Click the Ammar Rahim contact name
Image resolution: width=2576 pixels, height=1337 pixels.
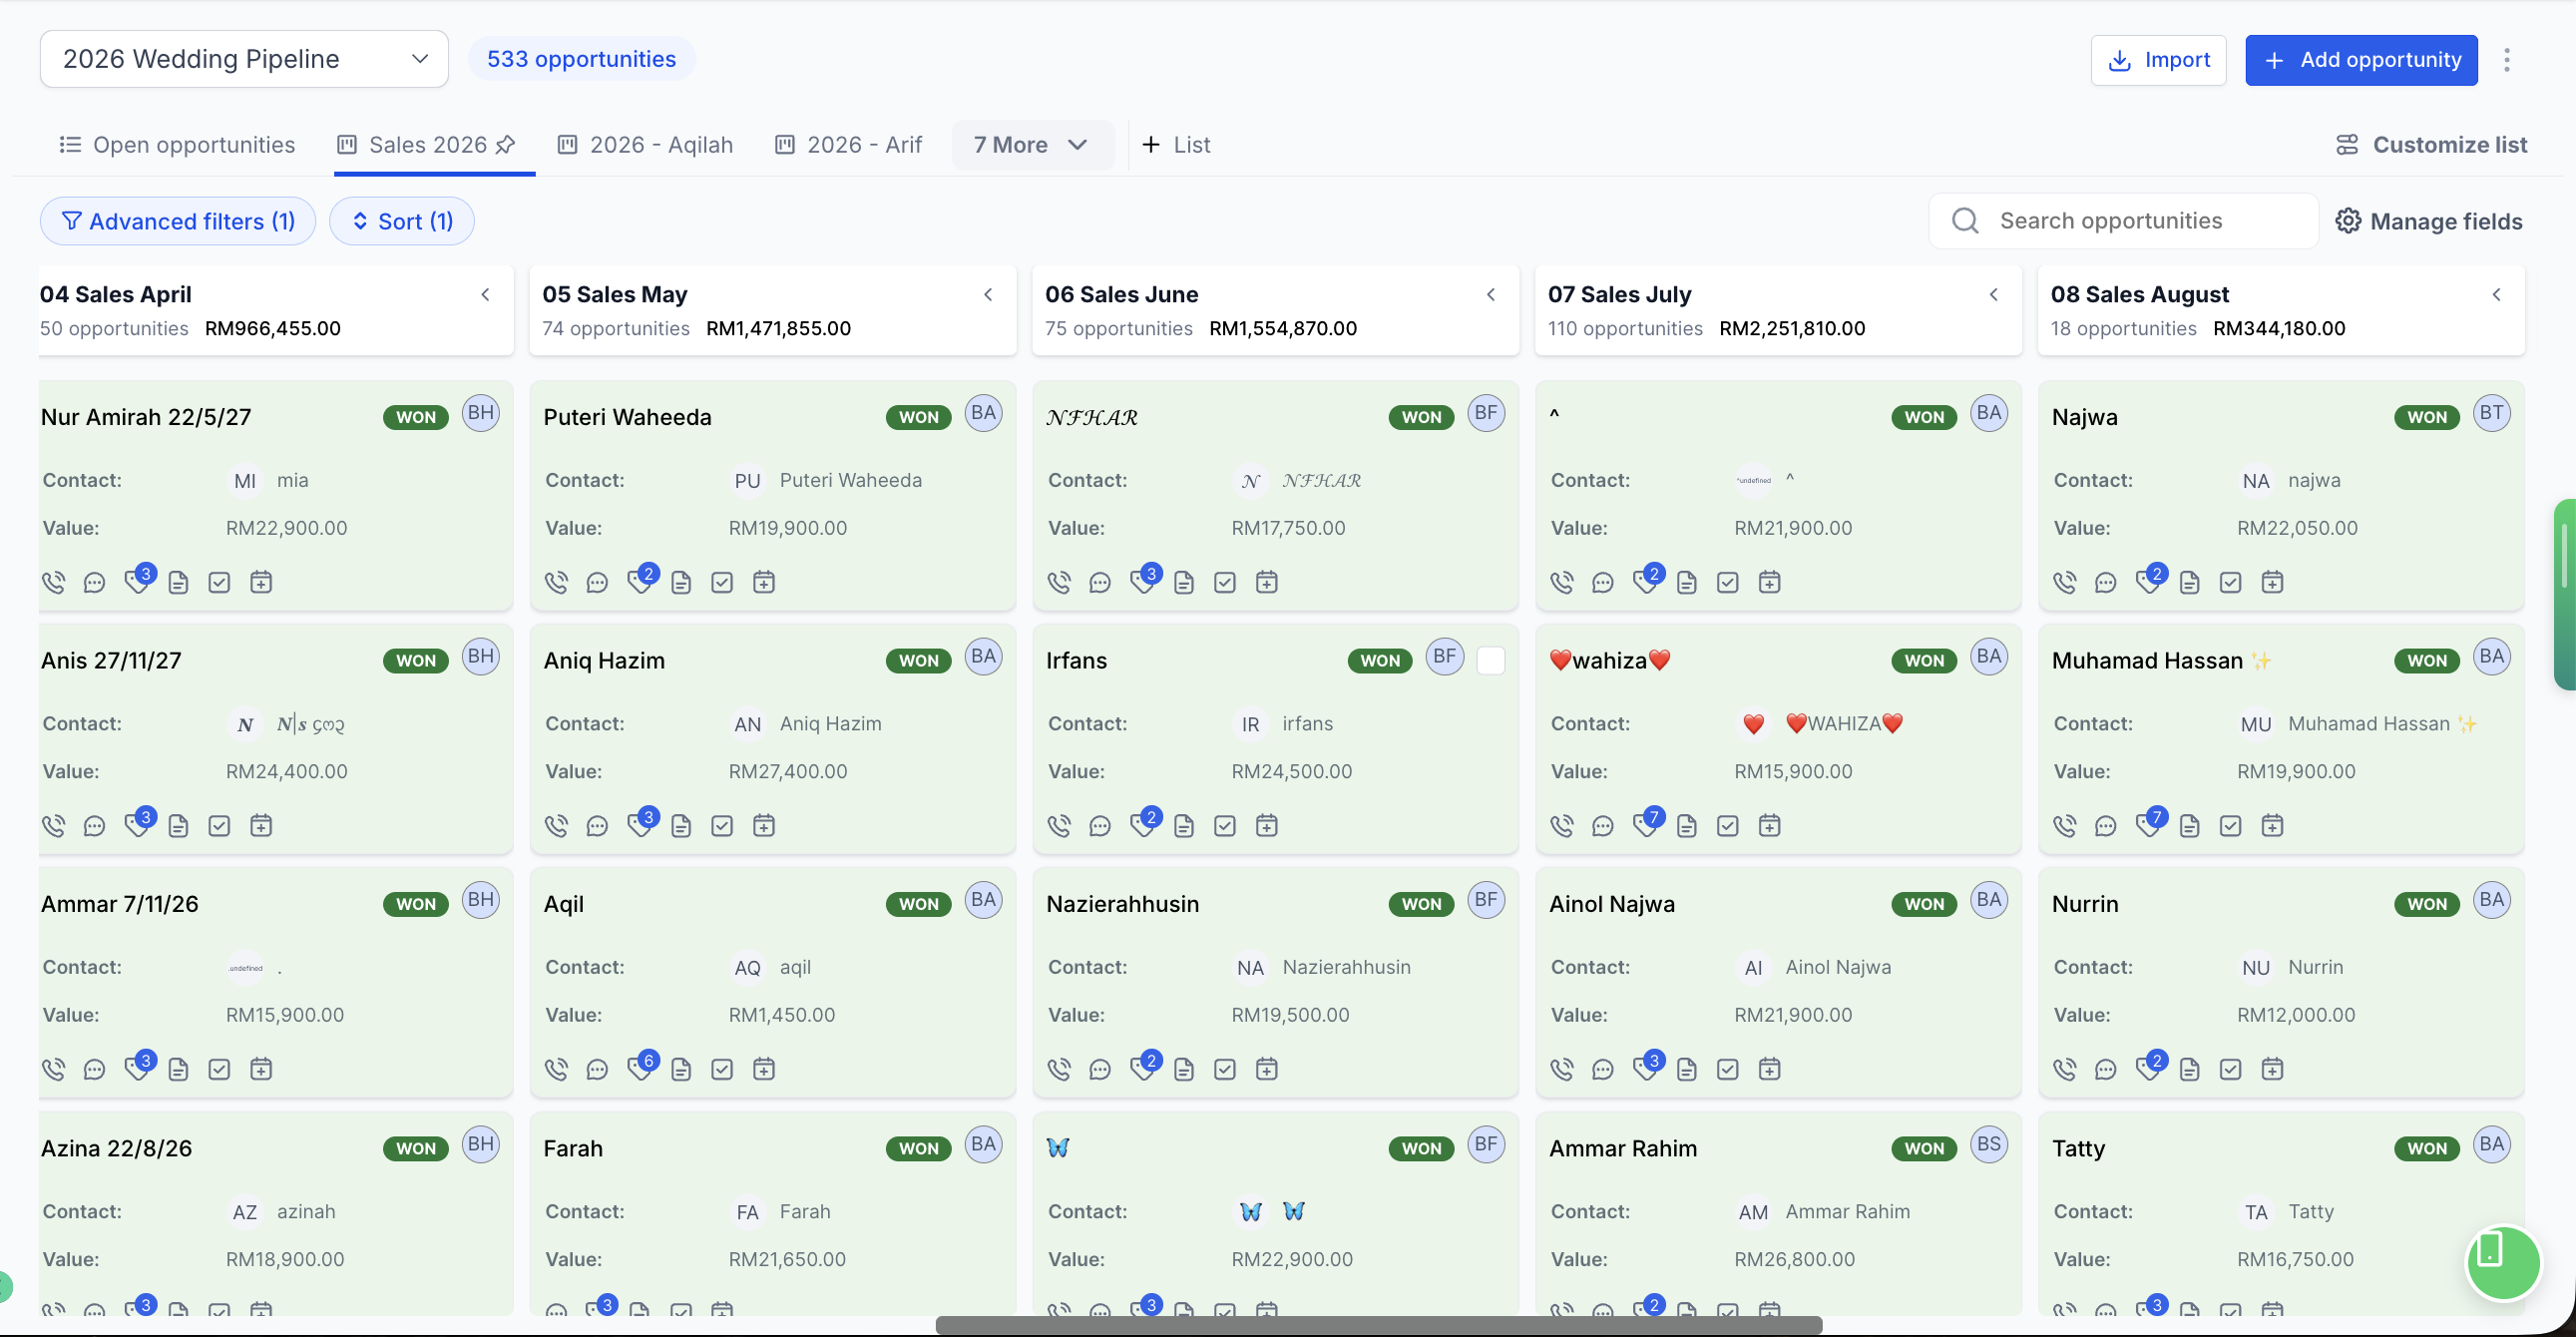1847,1211
